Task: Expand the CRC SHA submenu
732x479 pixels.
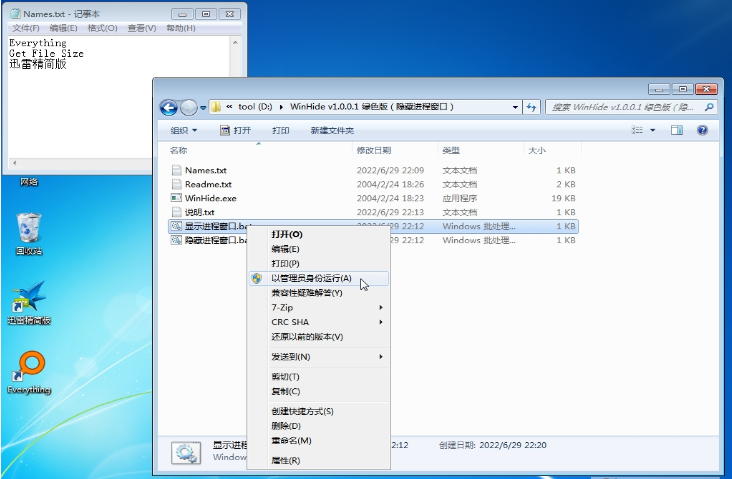Action: point(319,322)
